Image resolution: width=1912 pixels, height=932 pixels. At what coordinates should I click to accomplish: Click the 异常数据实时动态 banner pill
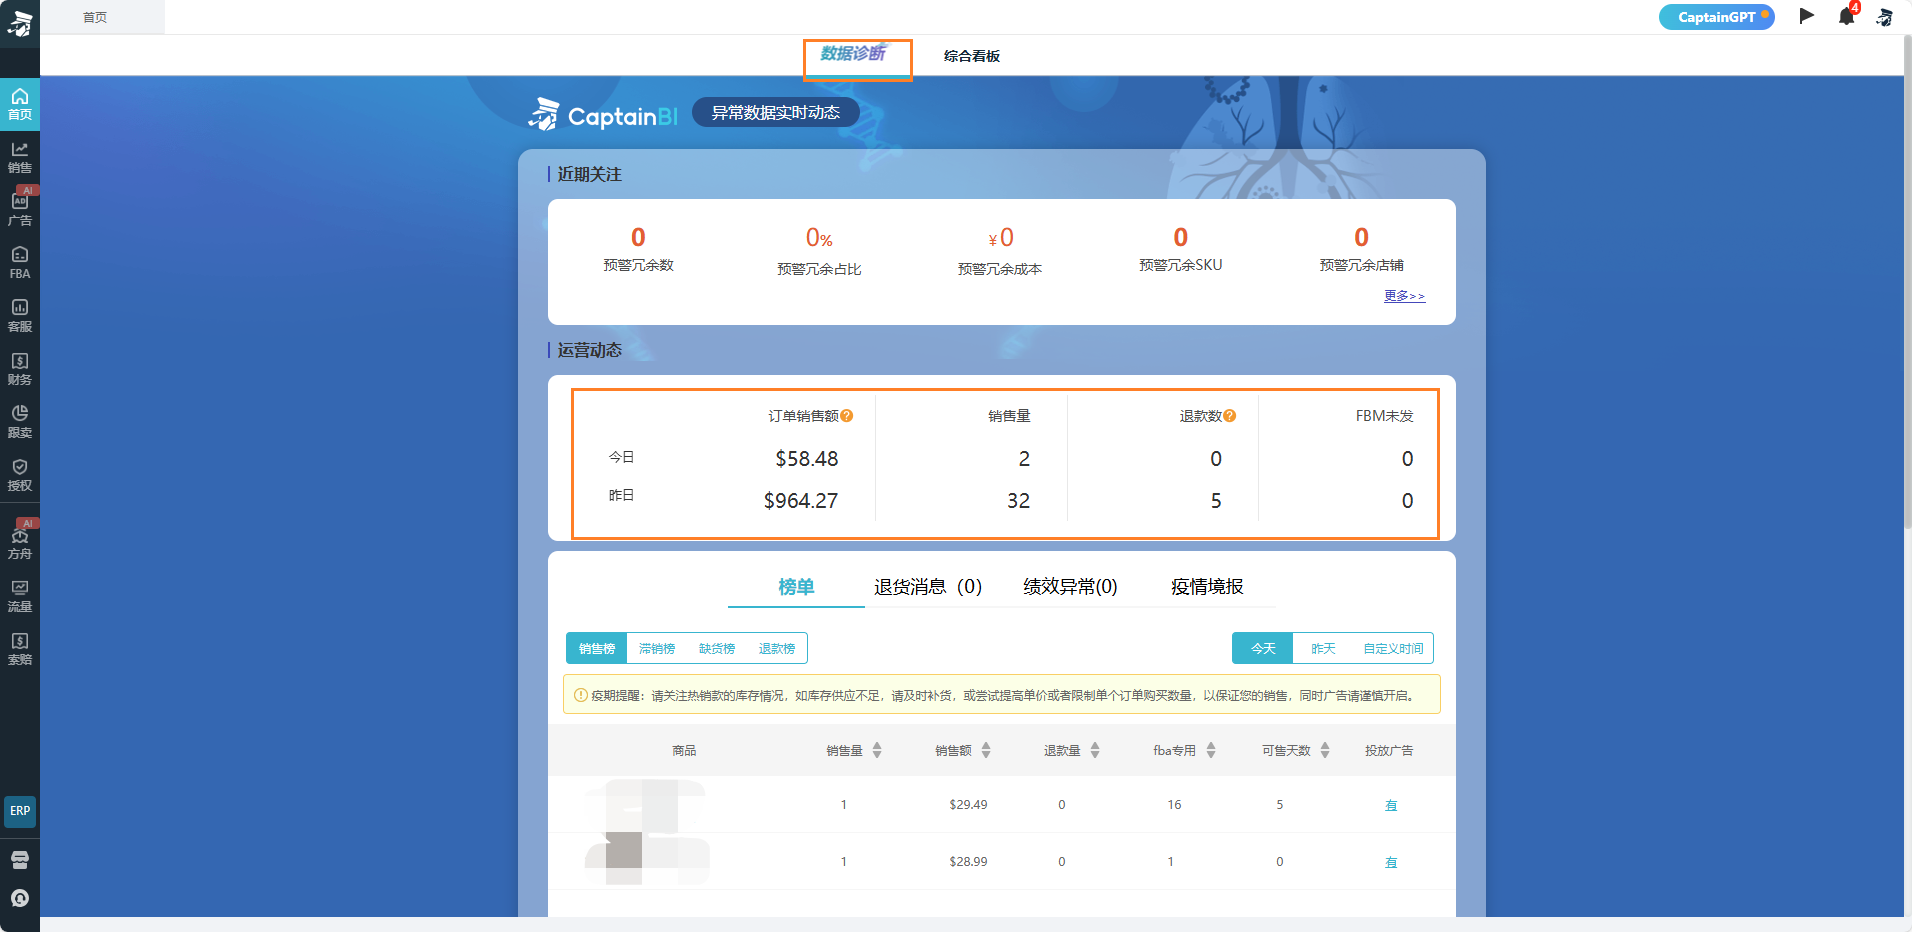click(776, 113)
